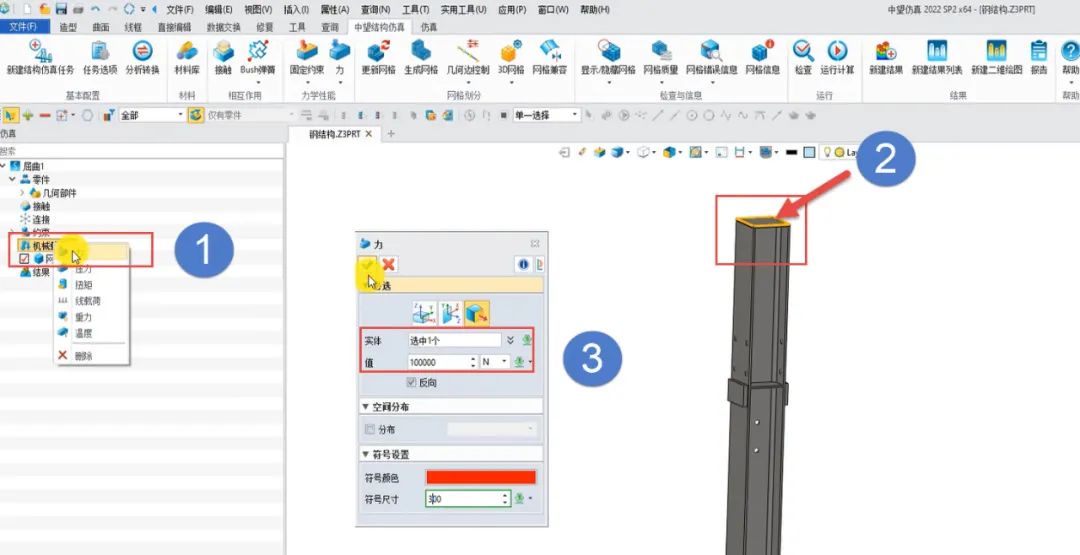Viewport: 1080px width, 555px height.
Task: Click the 报告 report icon
Action: point(1039,52)
